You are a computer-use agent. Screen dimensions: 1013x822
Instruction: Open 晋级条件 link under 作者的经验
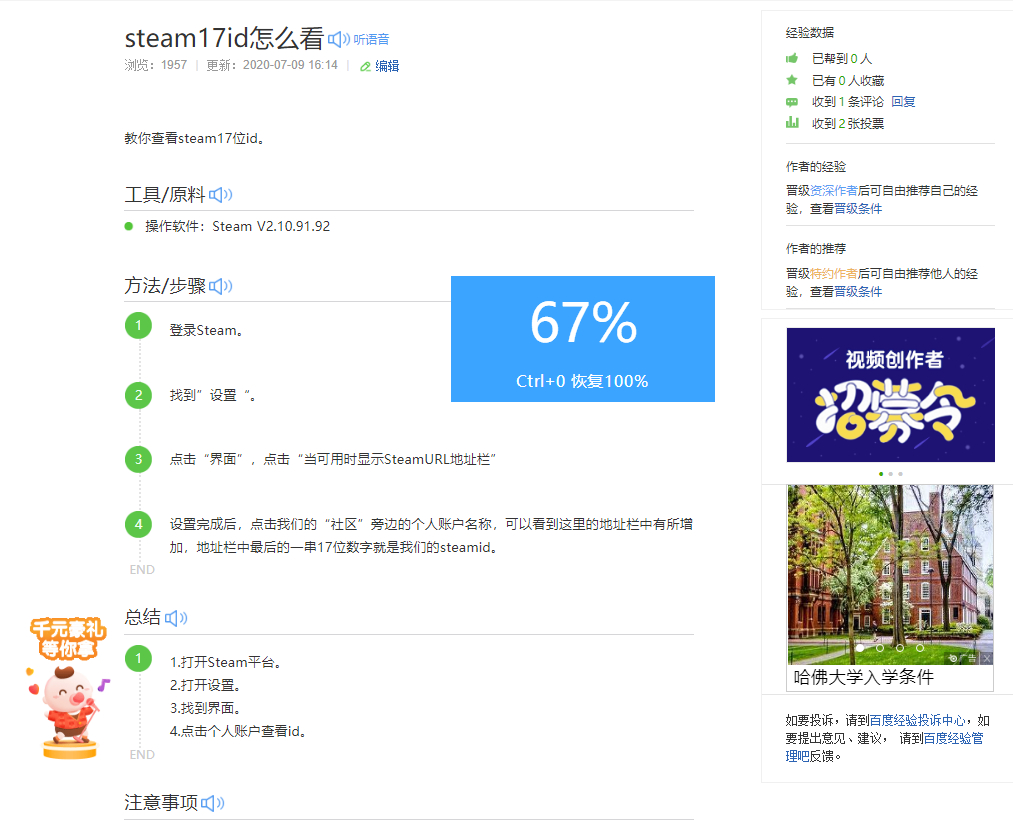[x=858, y=209]
